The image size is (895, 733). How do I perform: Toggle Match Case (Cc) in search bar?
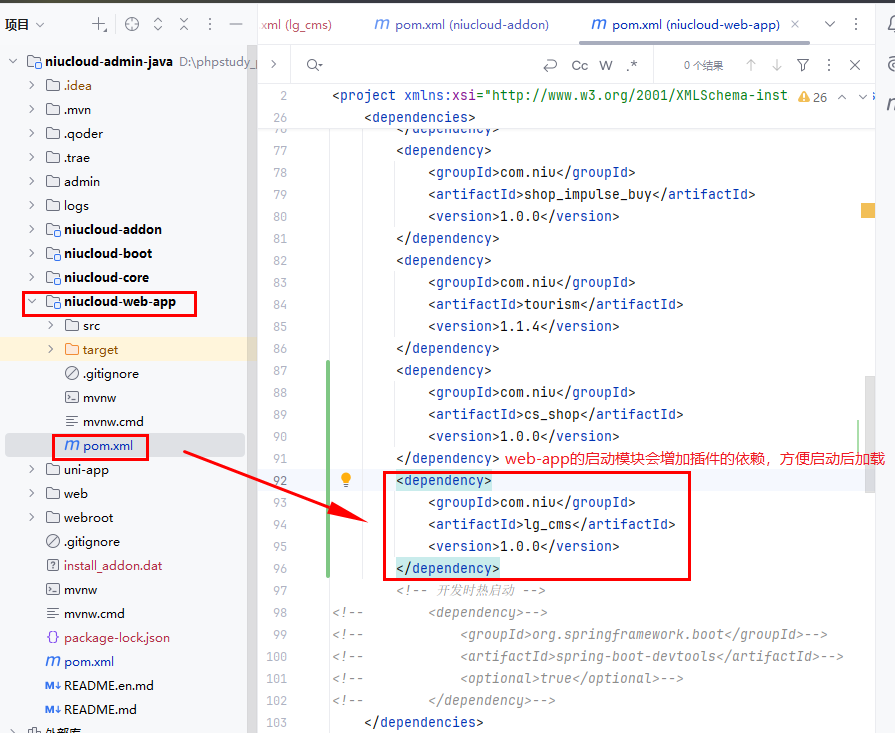[x=580, y=65]
